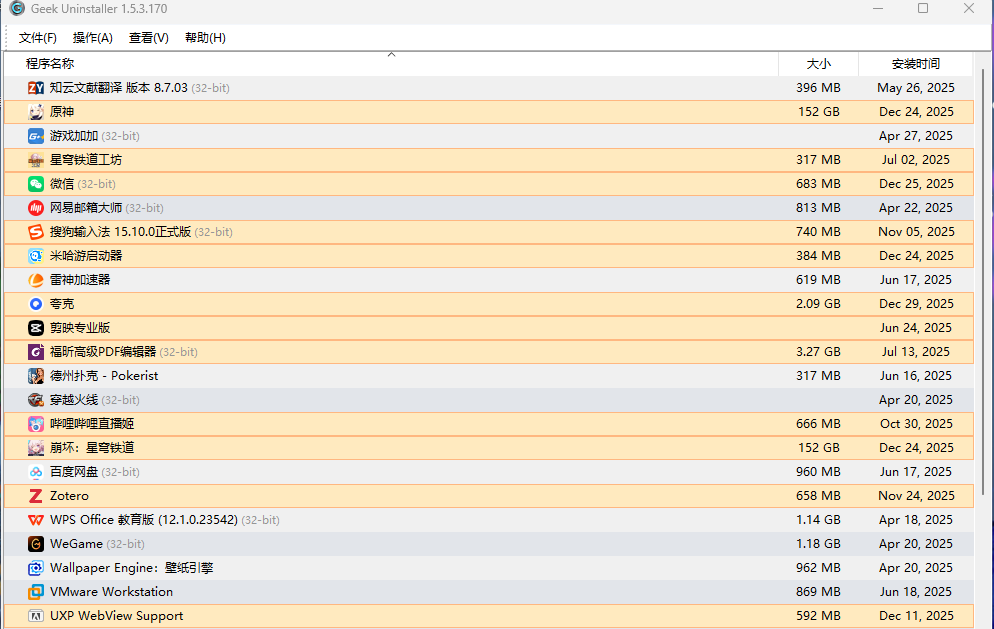994x629 pixels.
Task: Select the 原神 game icon
Action: click(x=36, y=112)
